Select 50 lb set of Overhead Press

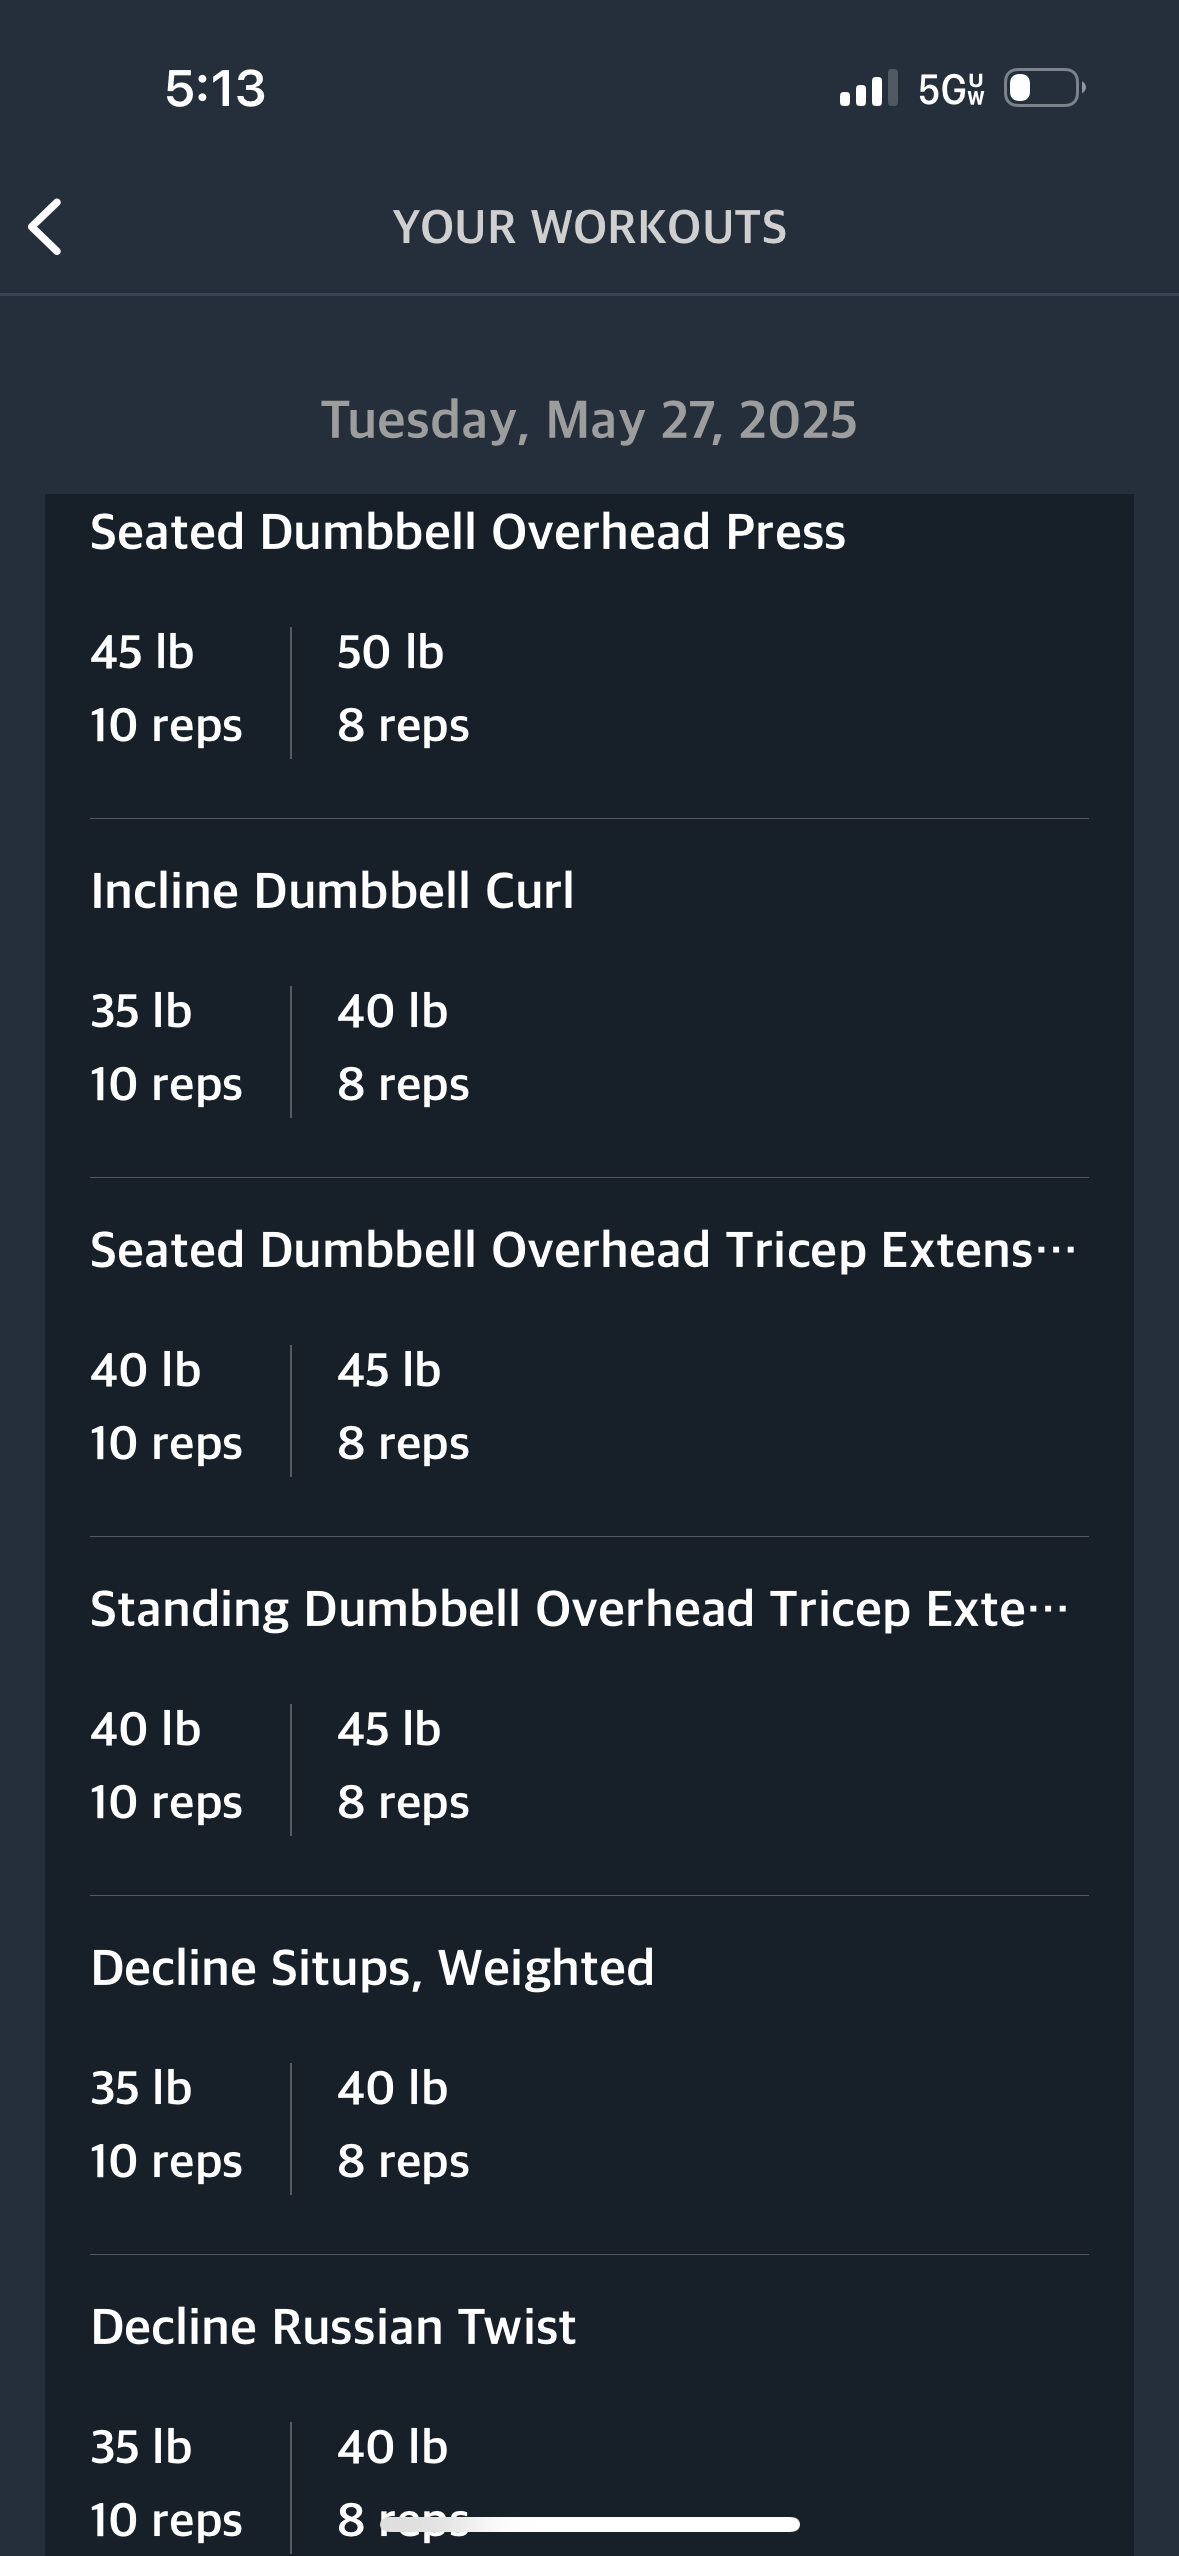coord(403,689)
